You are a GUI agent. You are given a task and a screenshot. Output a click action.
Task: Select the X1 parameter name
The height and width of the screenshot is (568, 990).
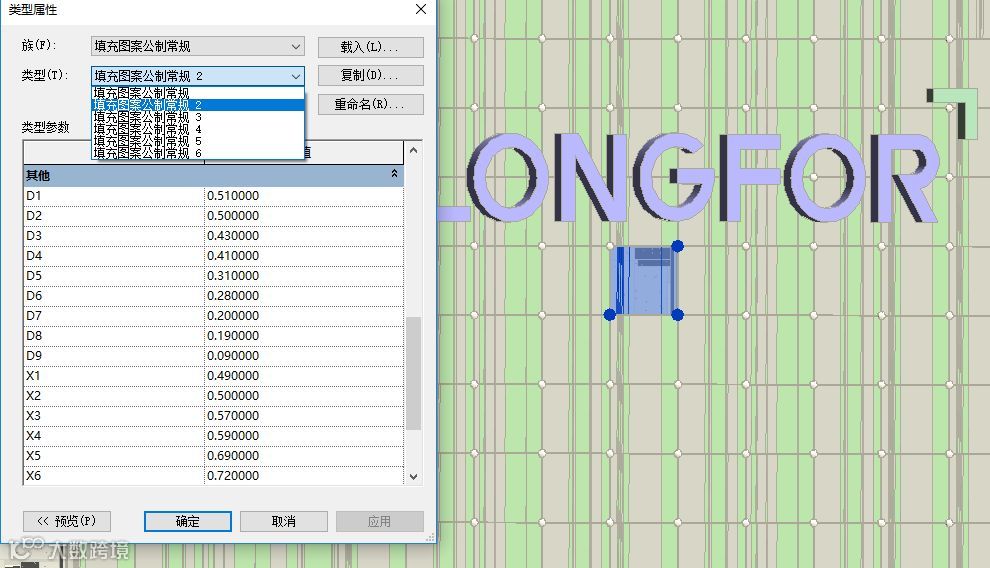(114, 376)
